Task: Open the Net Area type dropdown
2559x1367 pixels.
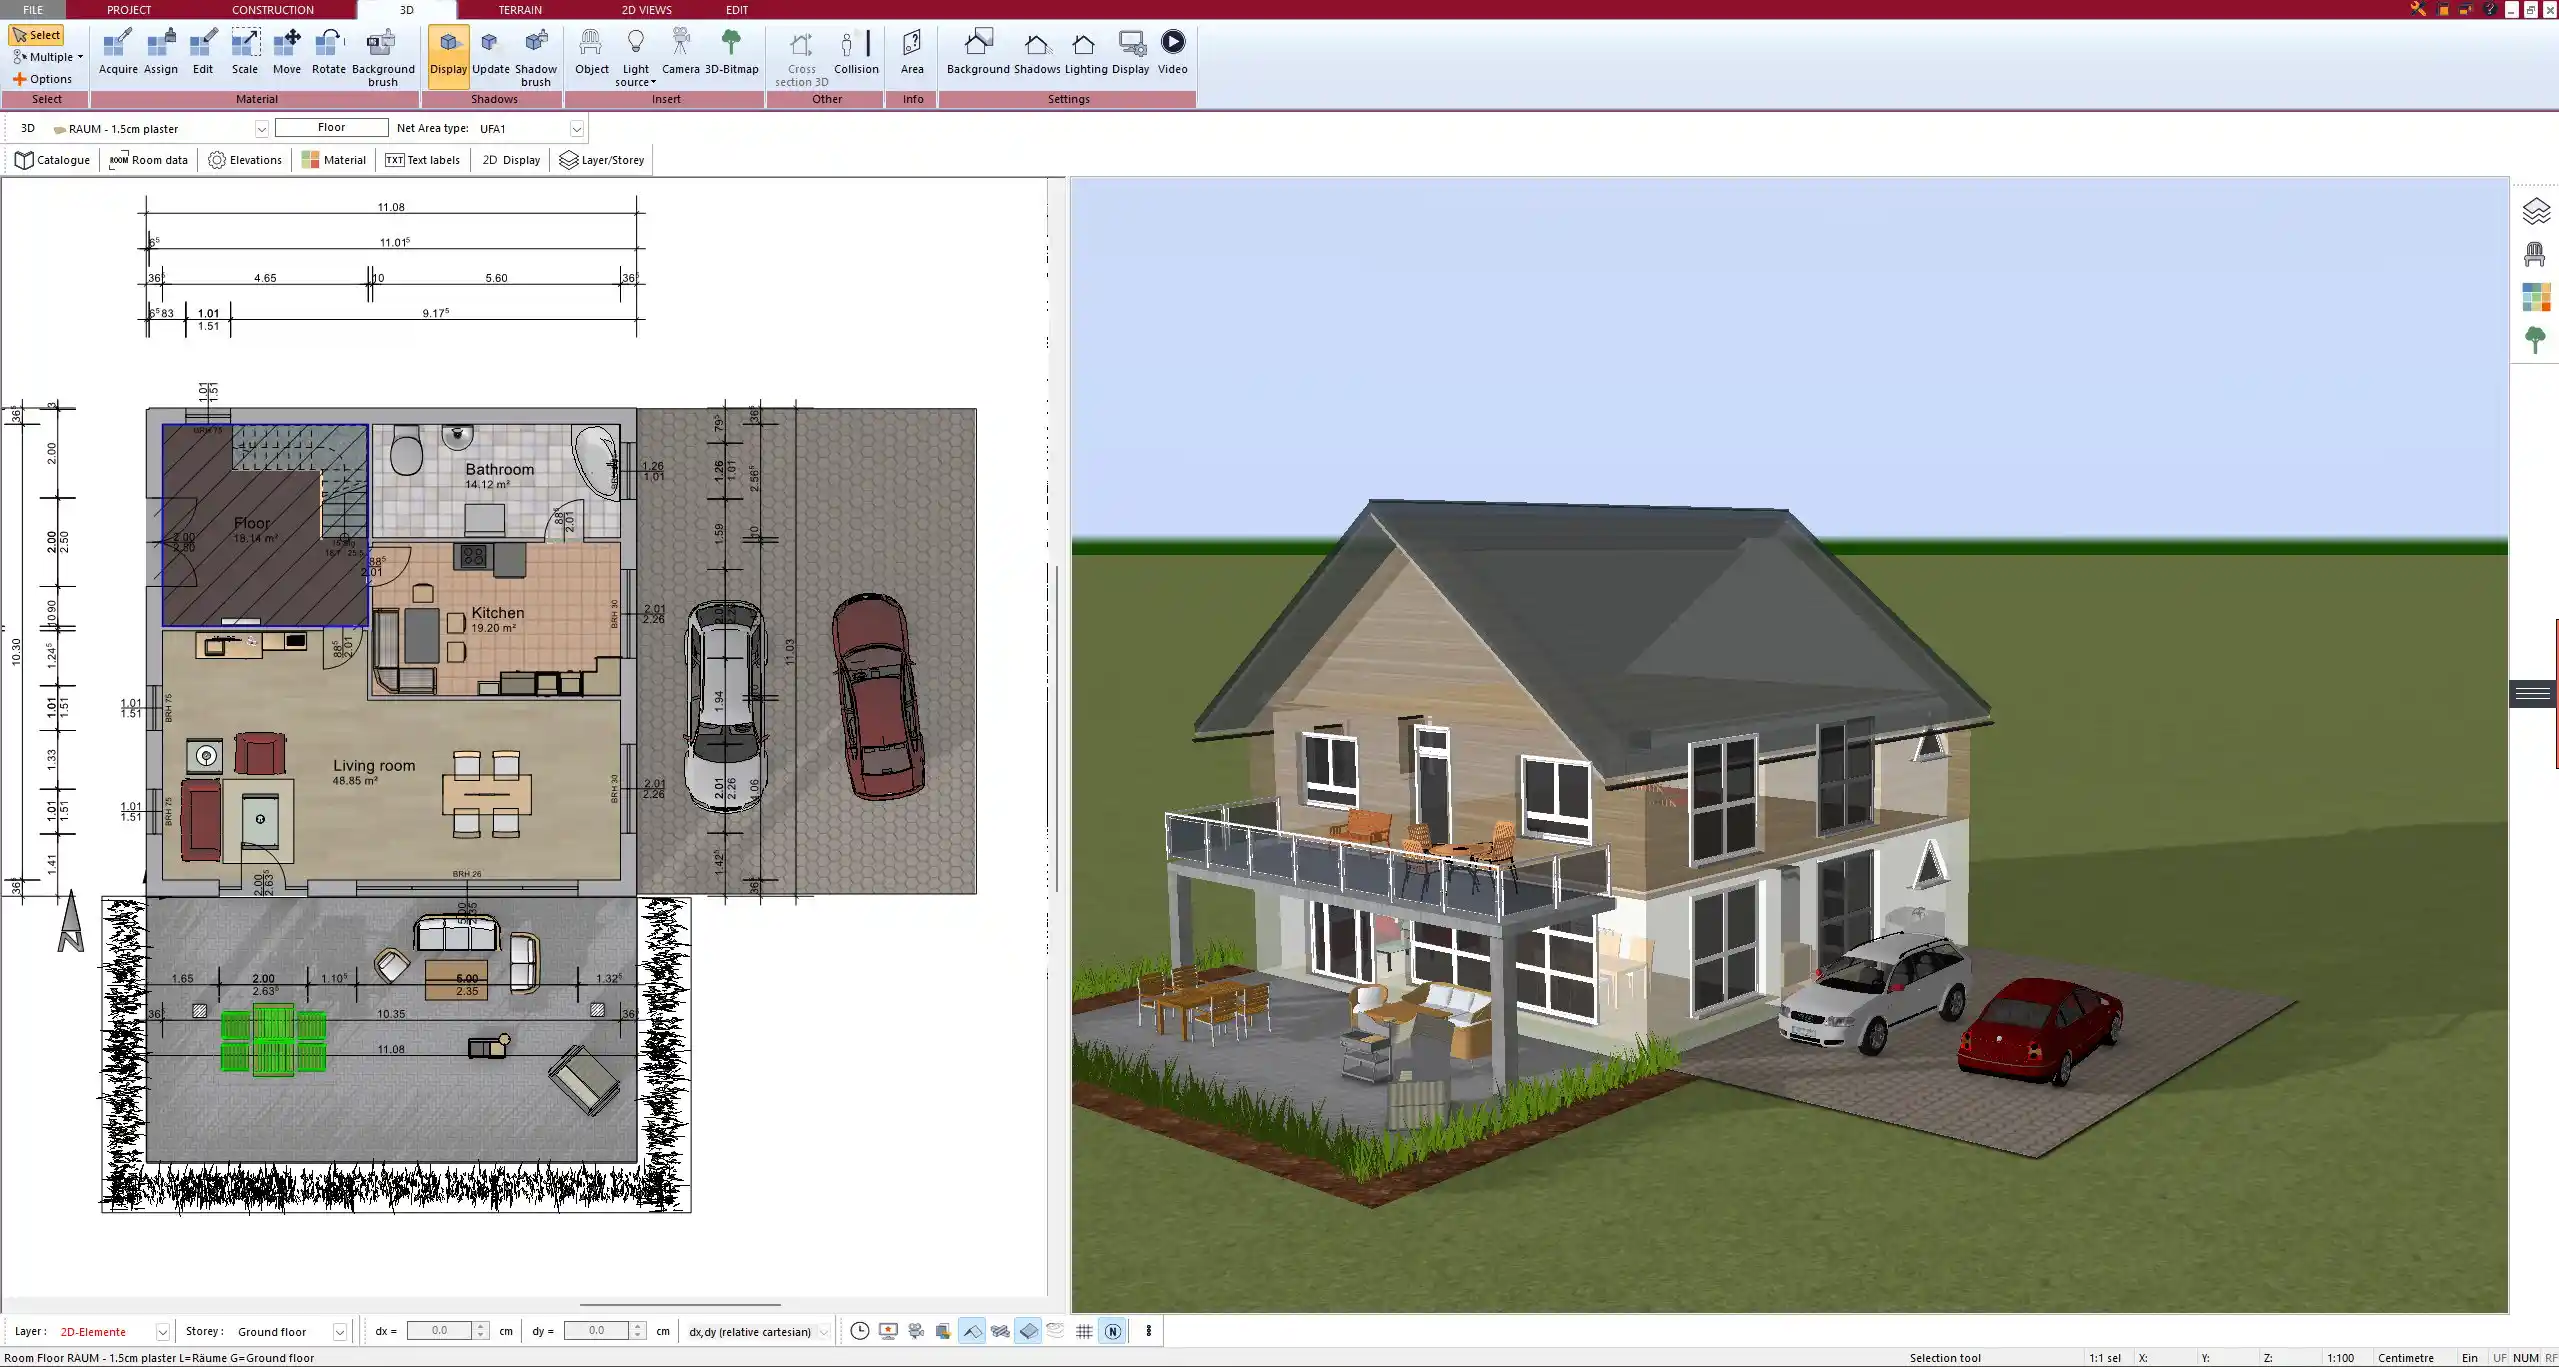Action: point(577,128)
